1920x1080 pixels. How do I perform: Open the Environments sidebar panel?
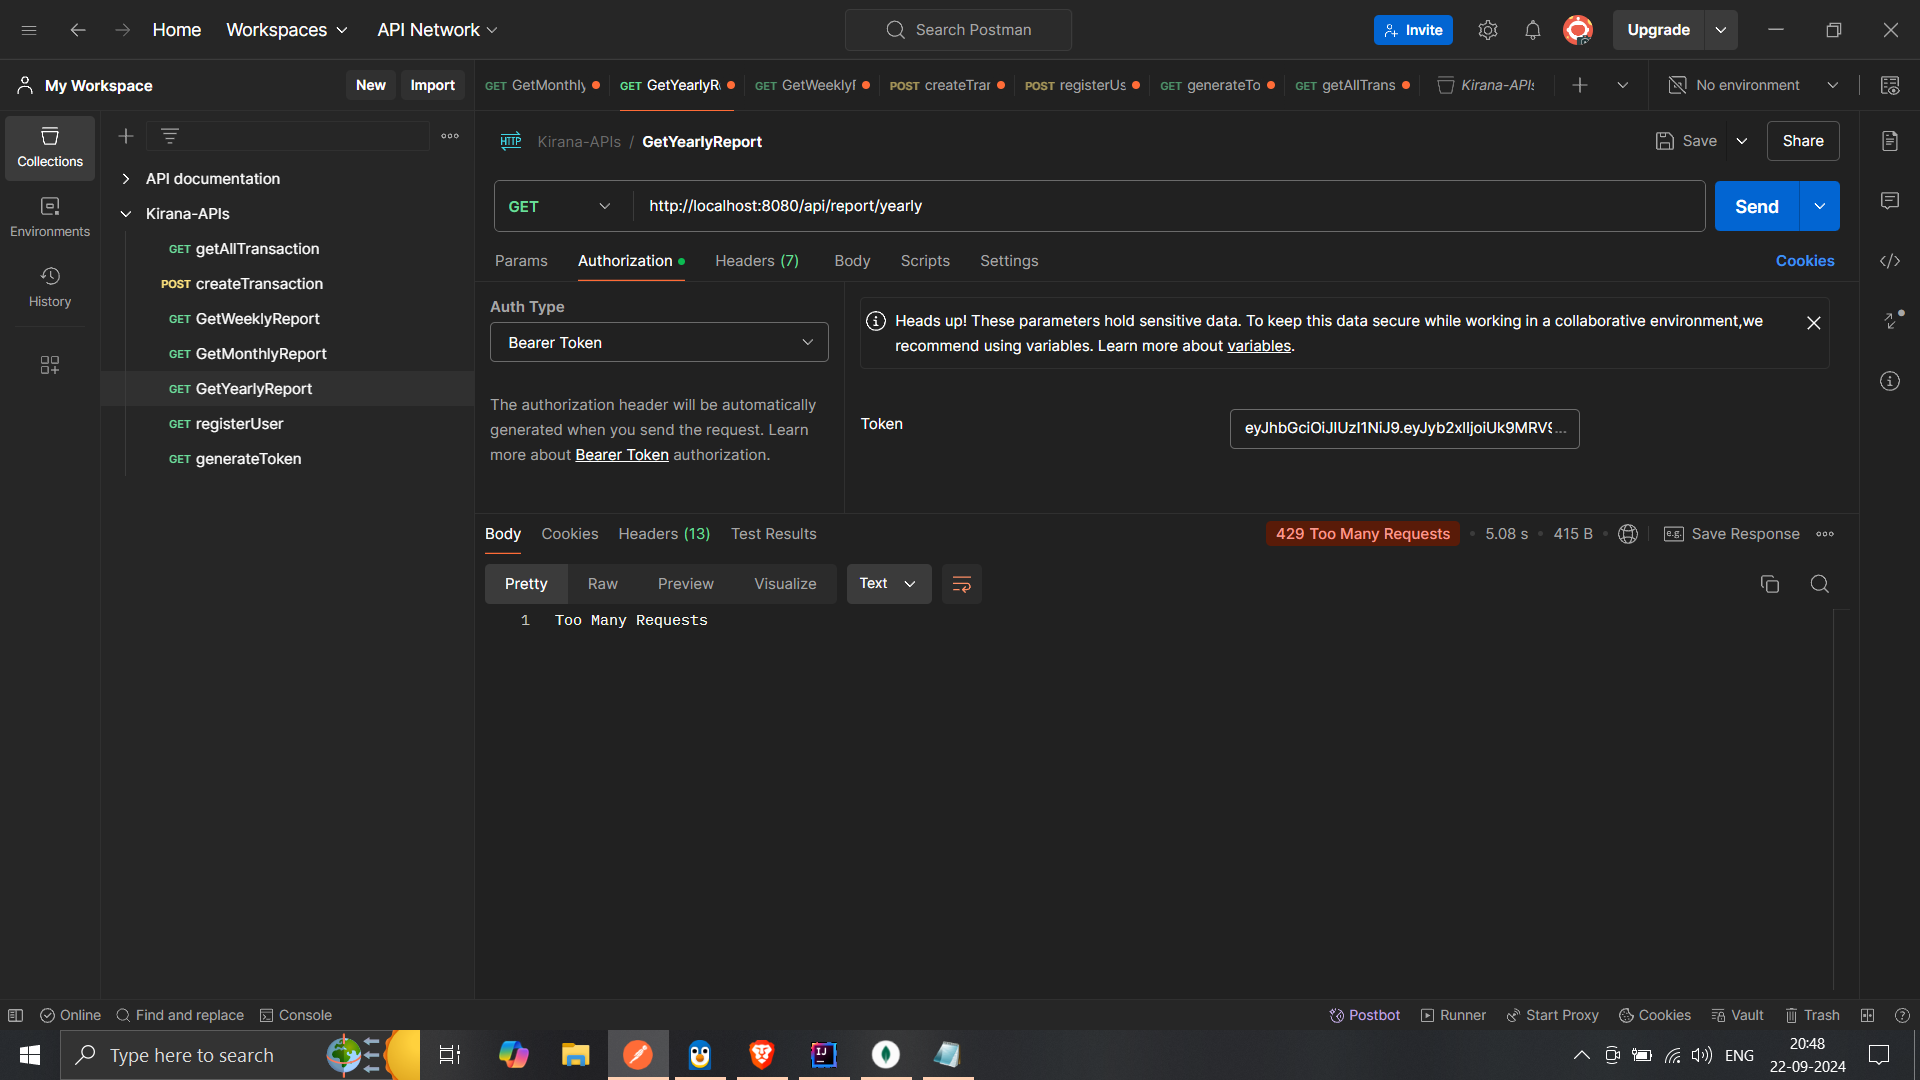(x=50, y=216)
